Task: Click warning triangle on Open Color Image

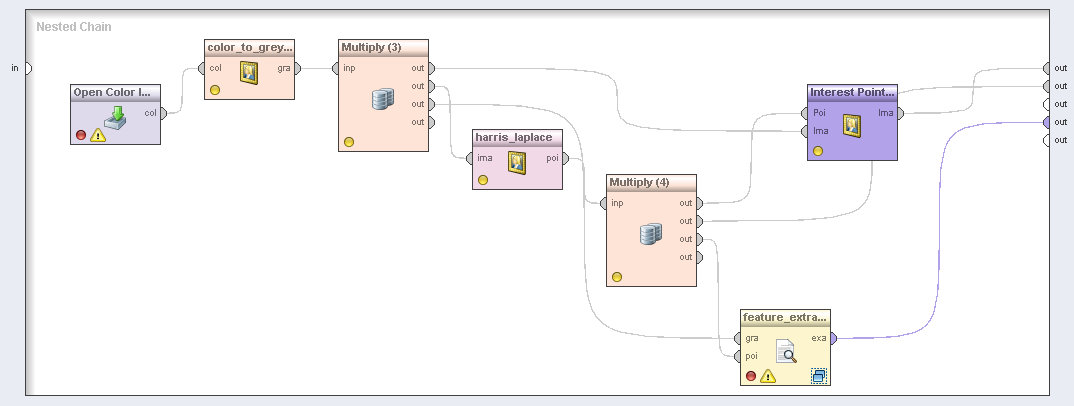Action: pyautogui.click(x=98, y=135)
